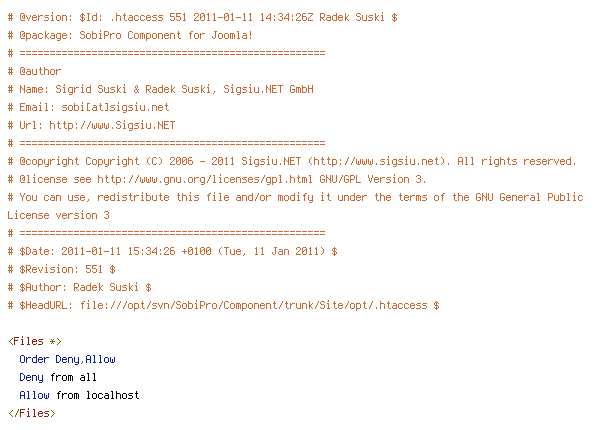The width and height of the screenshot is (600, 430).
Task: Click the Deny from all directive
Action: click(x=58, y=377)
